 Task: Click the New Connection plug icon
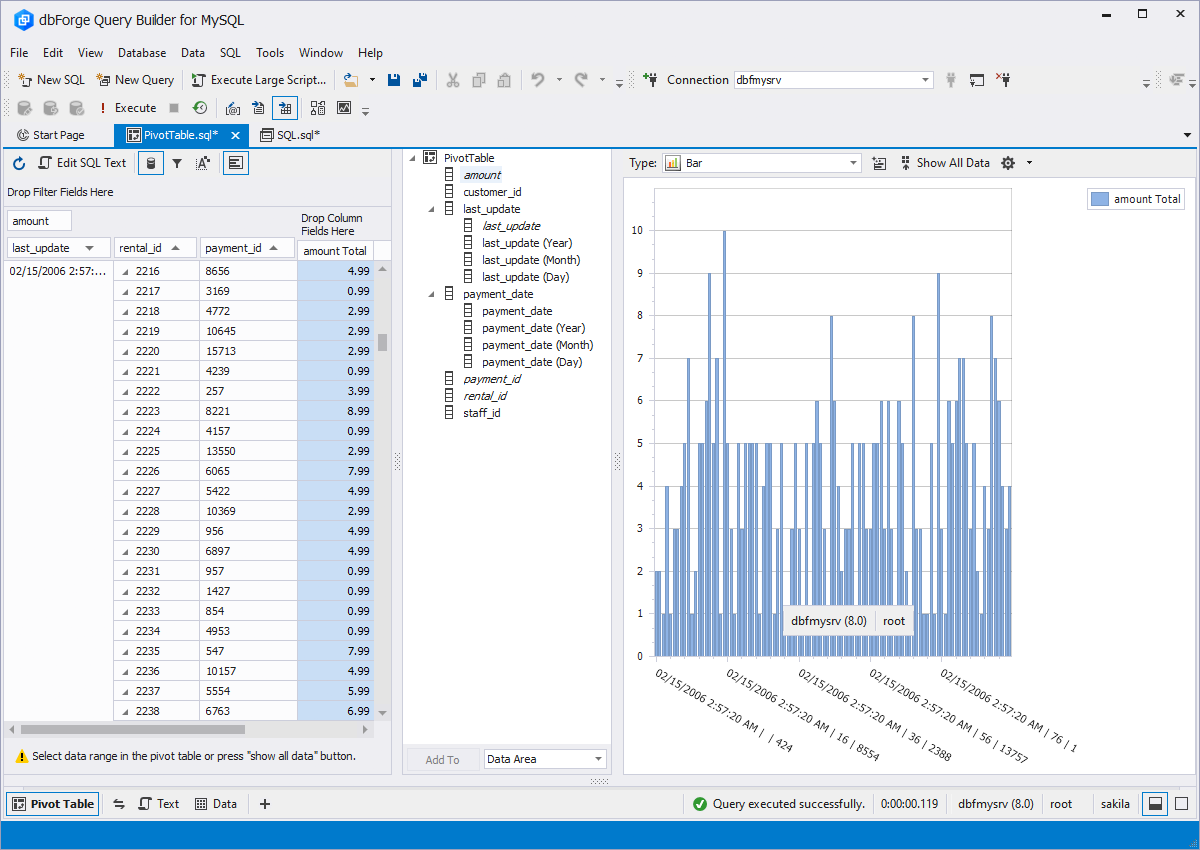click(x=651, y=80)
